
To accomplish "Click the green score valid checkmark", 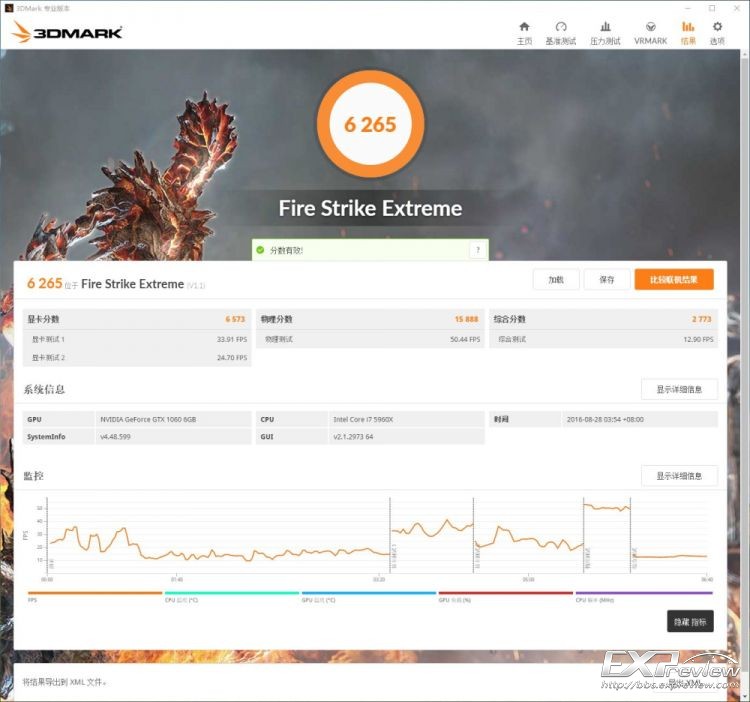I will (x=260, y=250).
